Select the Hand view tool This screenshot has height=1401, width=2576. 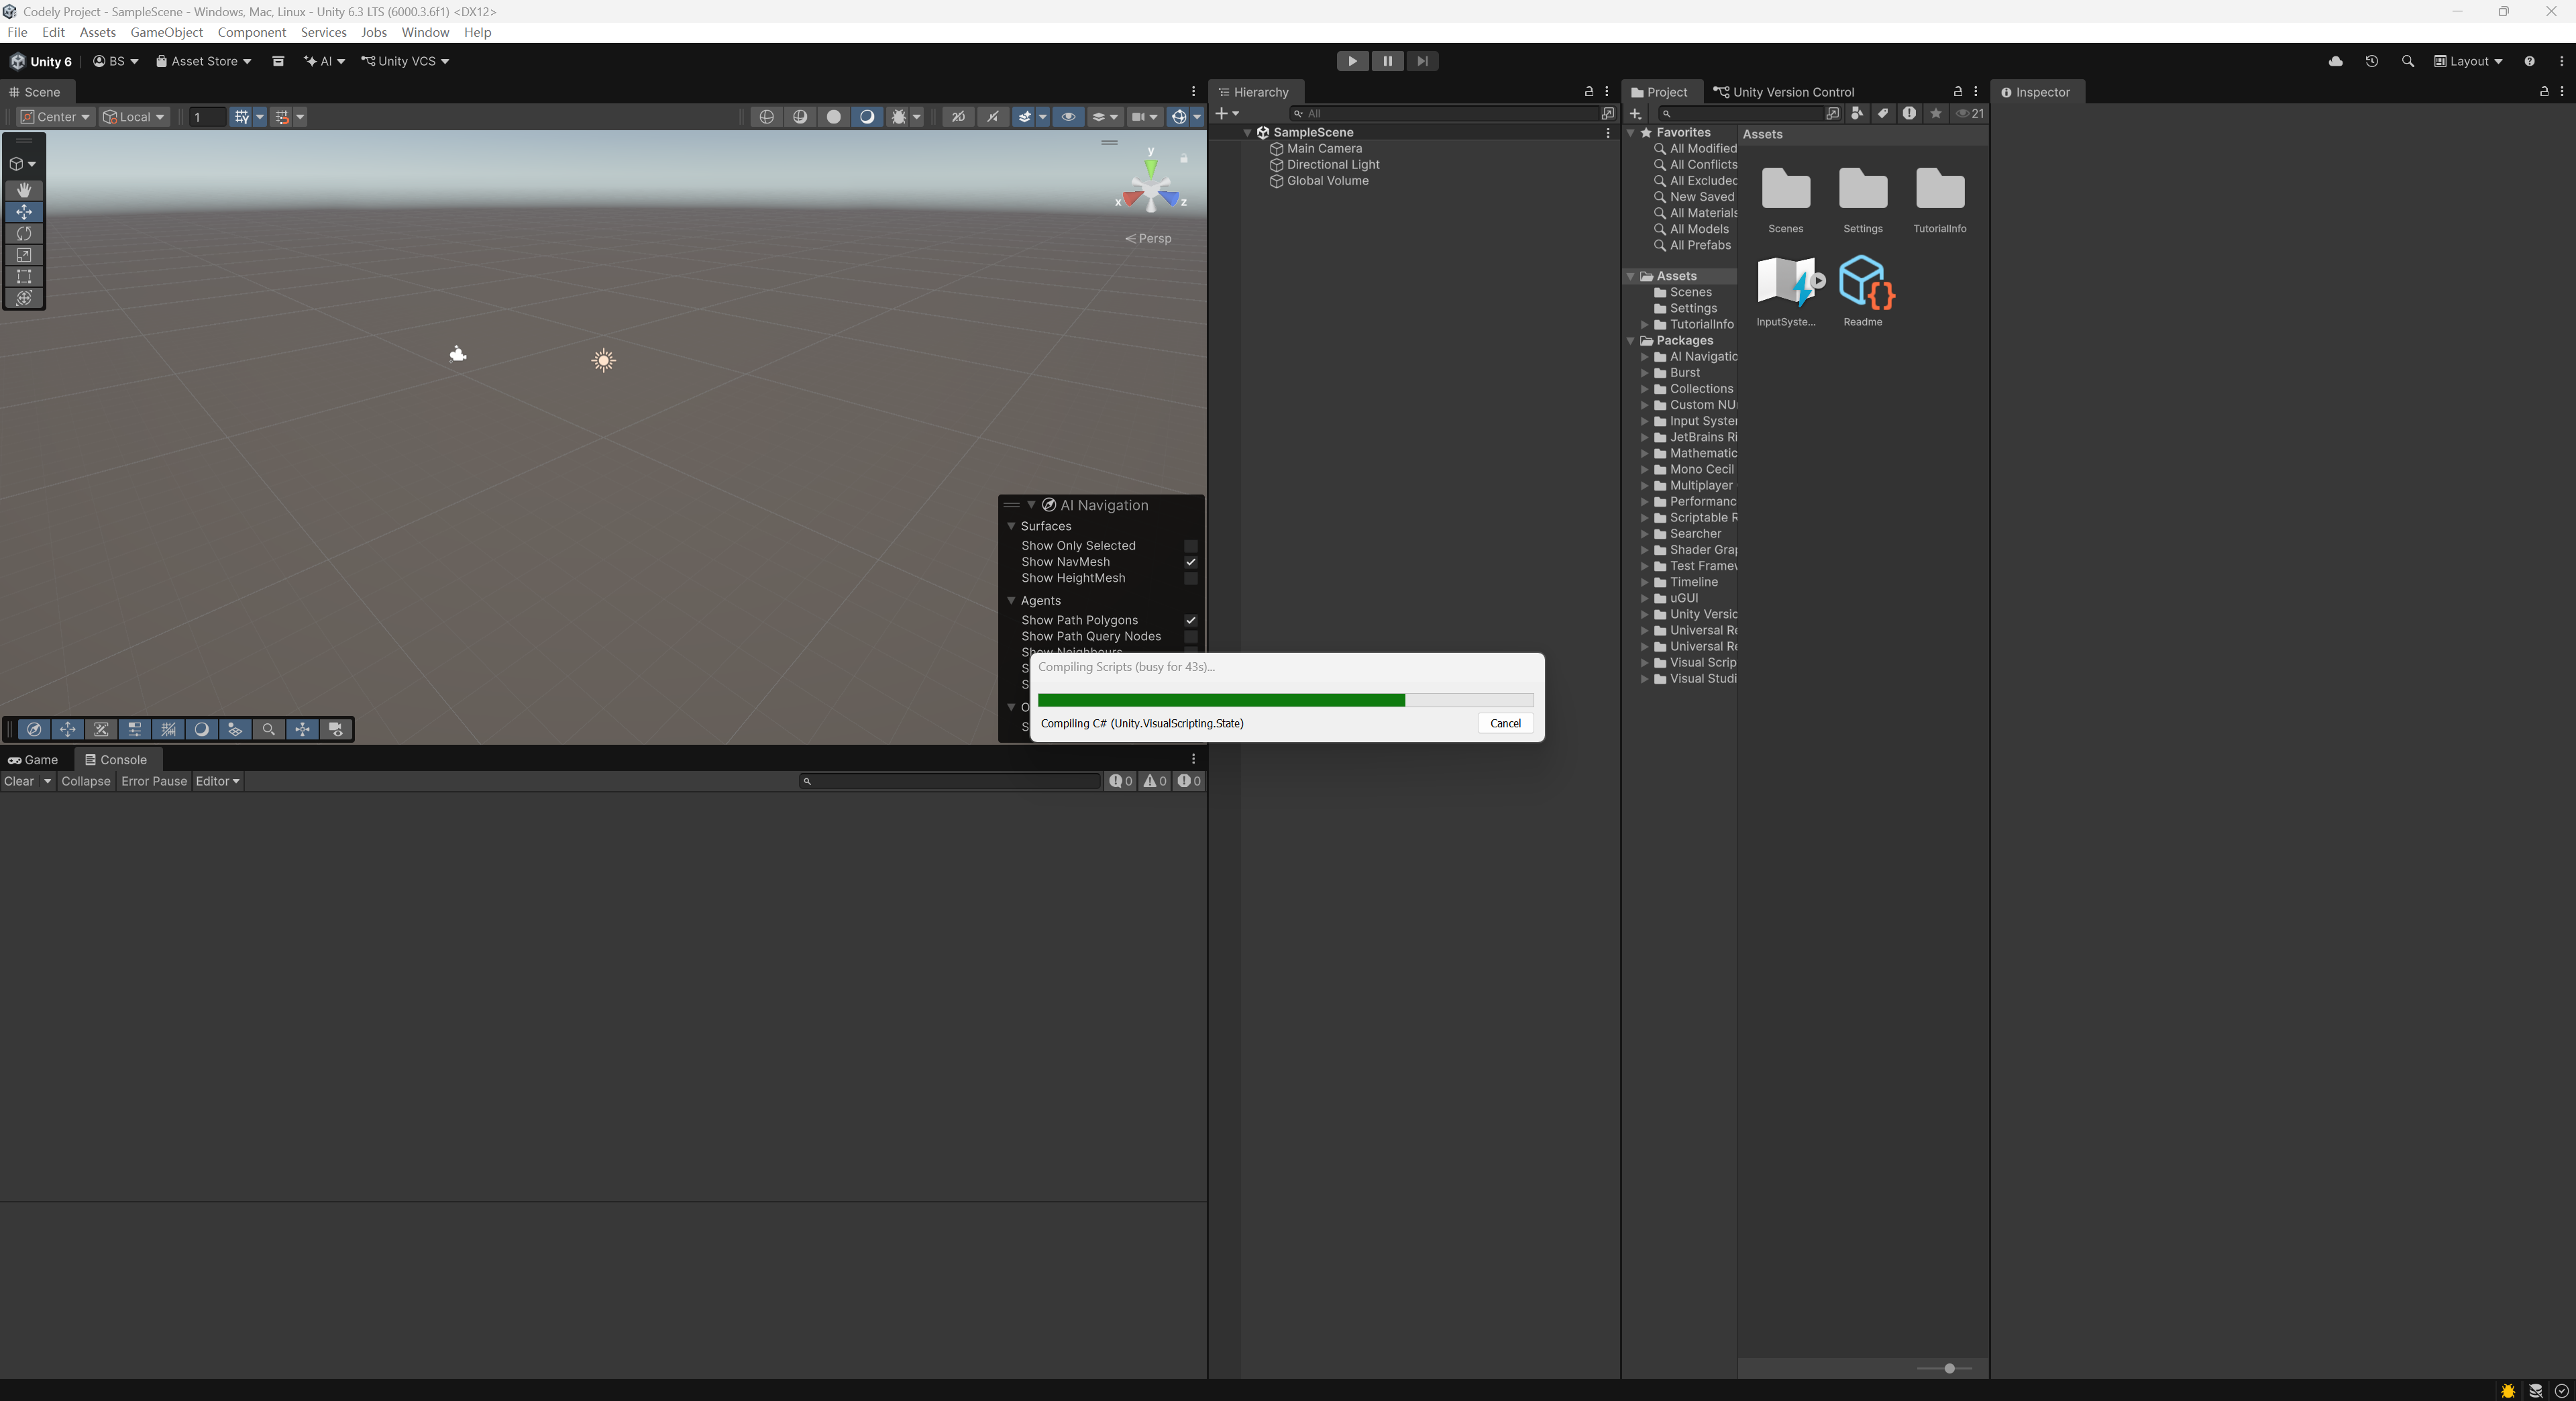pyautogui.click(x=24, y=190)
